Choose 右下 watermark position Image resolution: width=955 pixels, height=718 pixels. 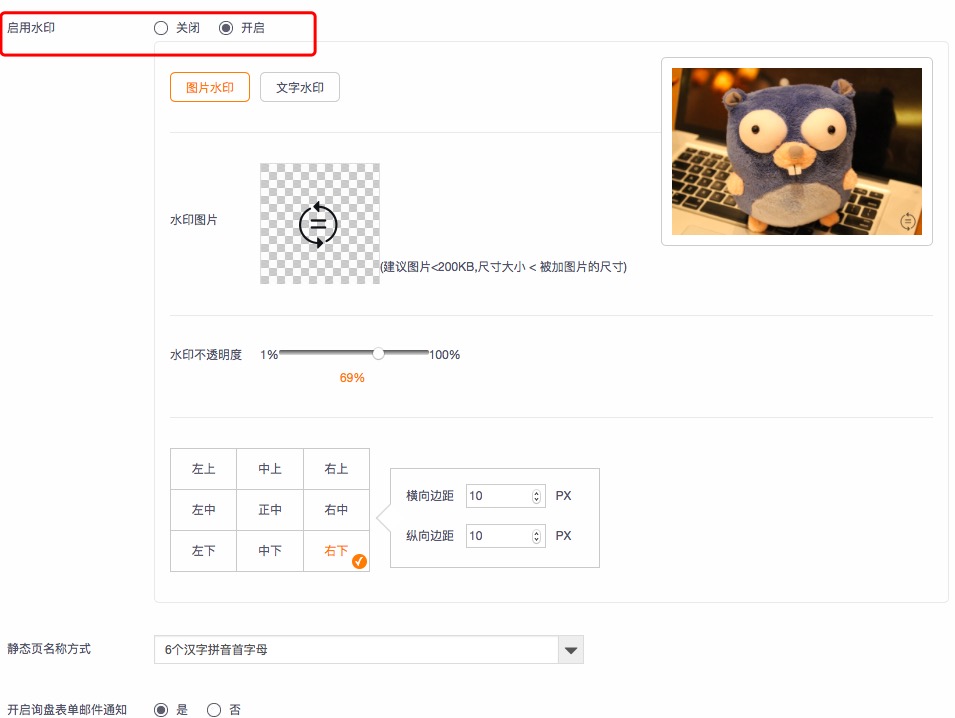[x=336, y=551]
